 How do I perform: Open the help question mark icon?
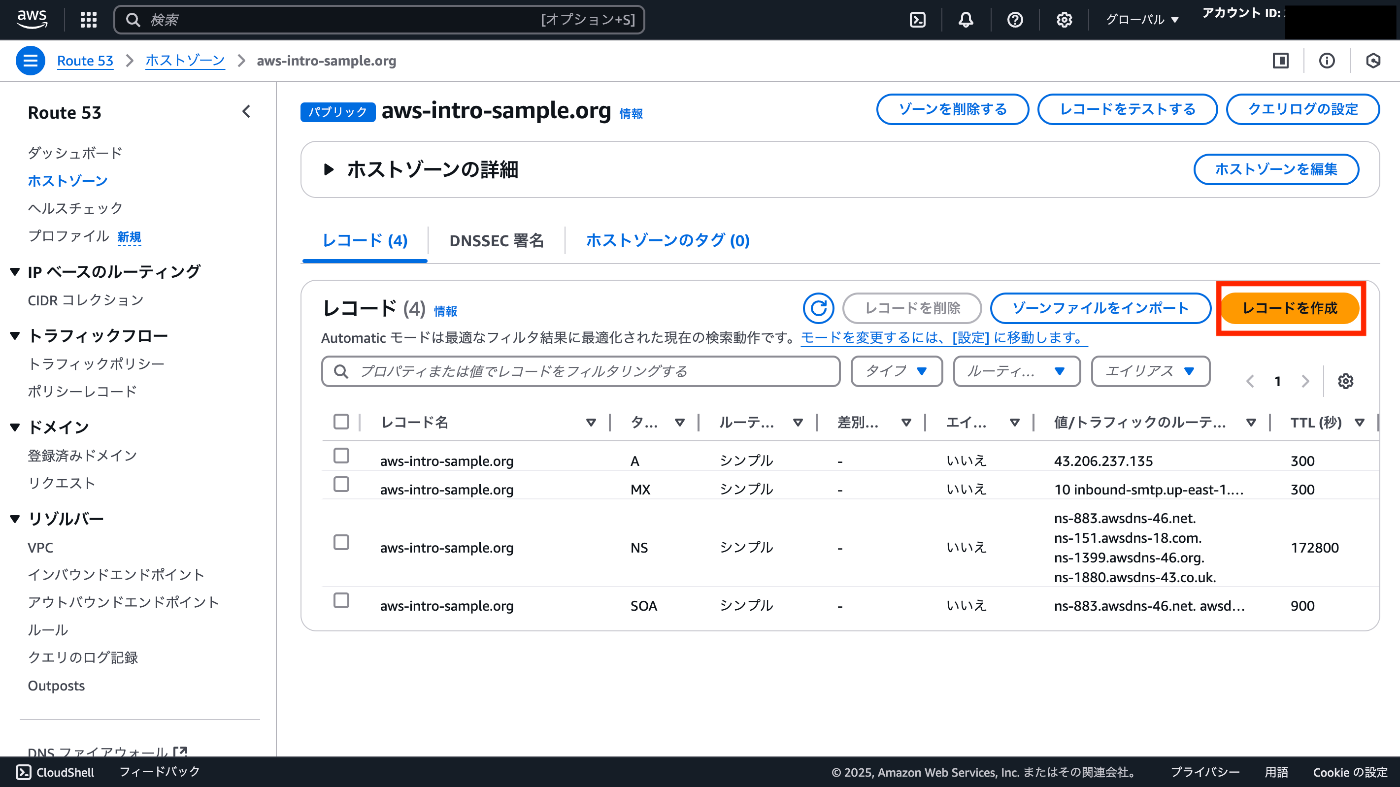coord(1015,20)
